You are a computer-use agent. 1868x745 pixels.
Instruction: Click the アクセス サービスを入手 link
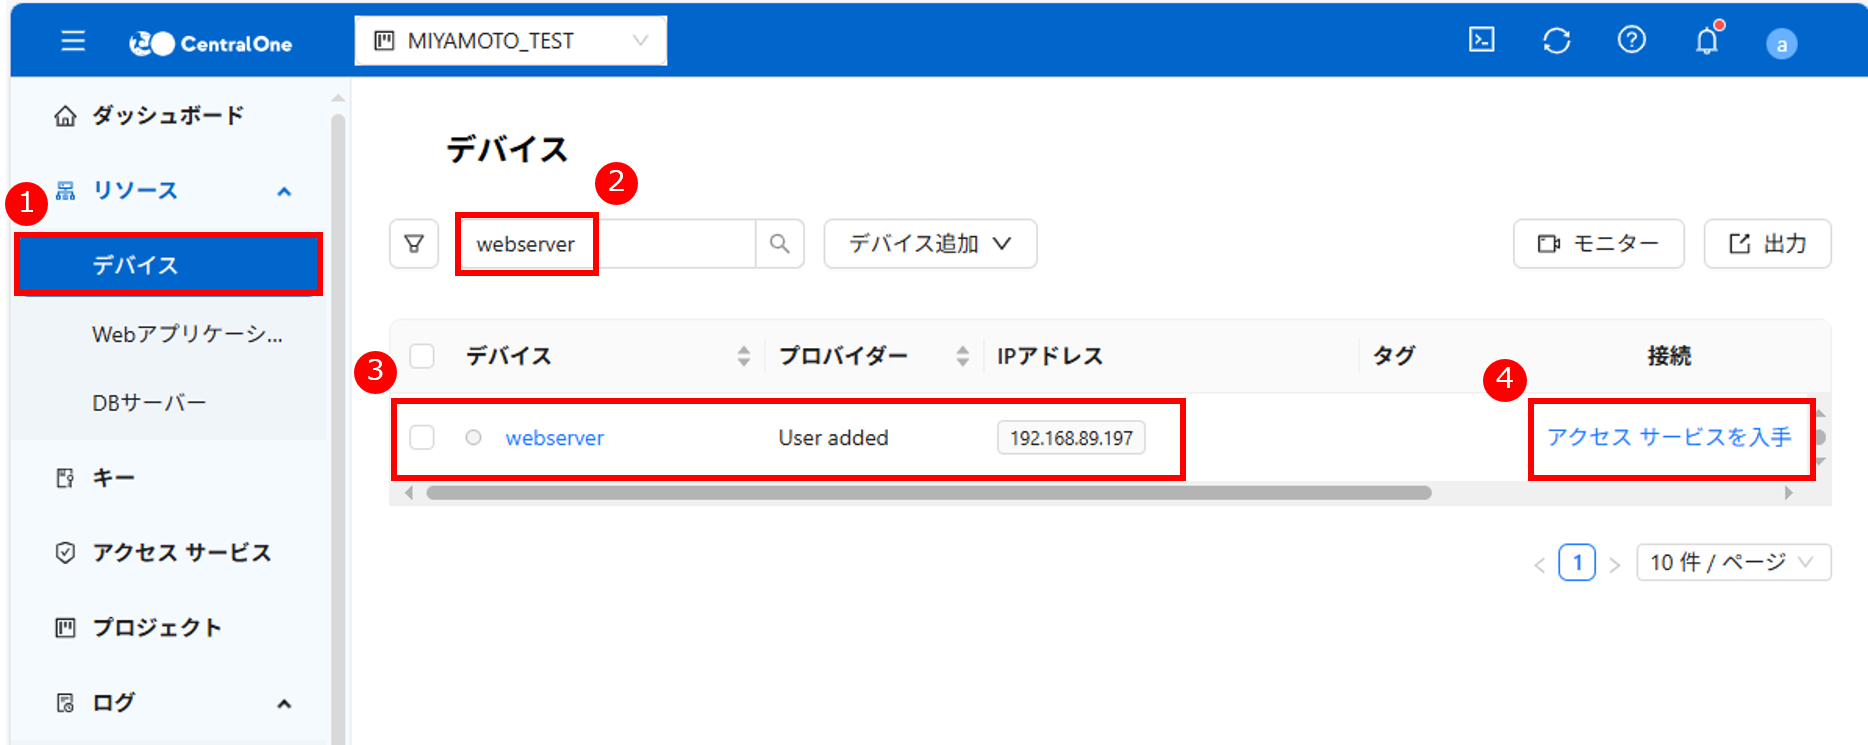(x=1669, y=437)
